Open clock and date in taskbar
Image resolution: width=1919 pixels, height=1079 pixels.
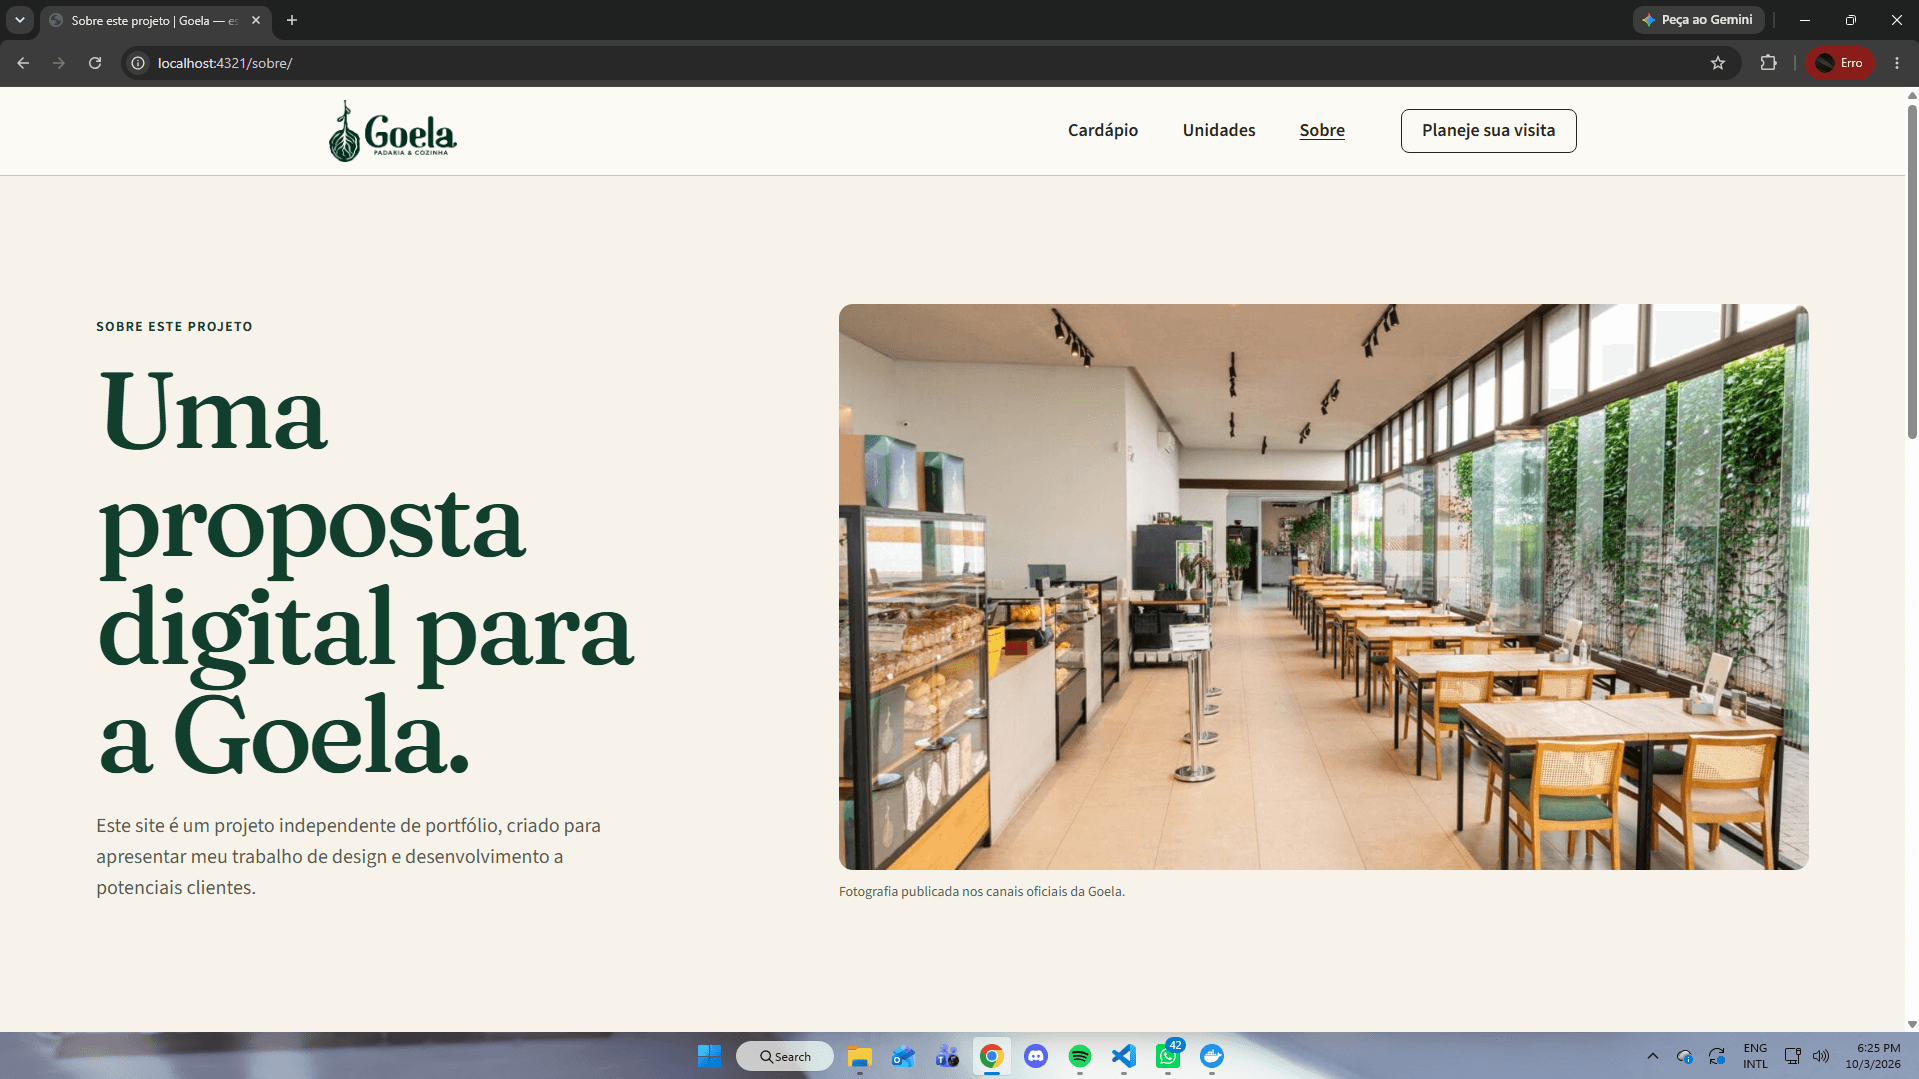pyautogui.click(x=1873, y=1056)
